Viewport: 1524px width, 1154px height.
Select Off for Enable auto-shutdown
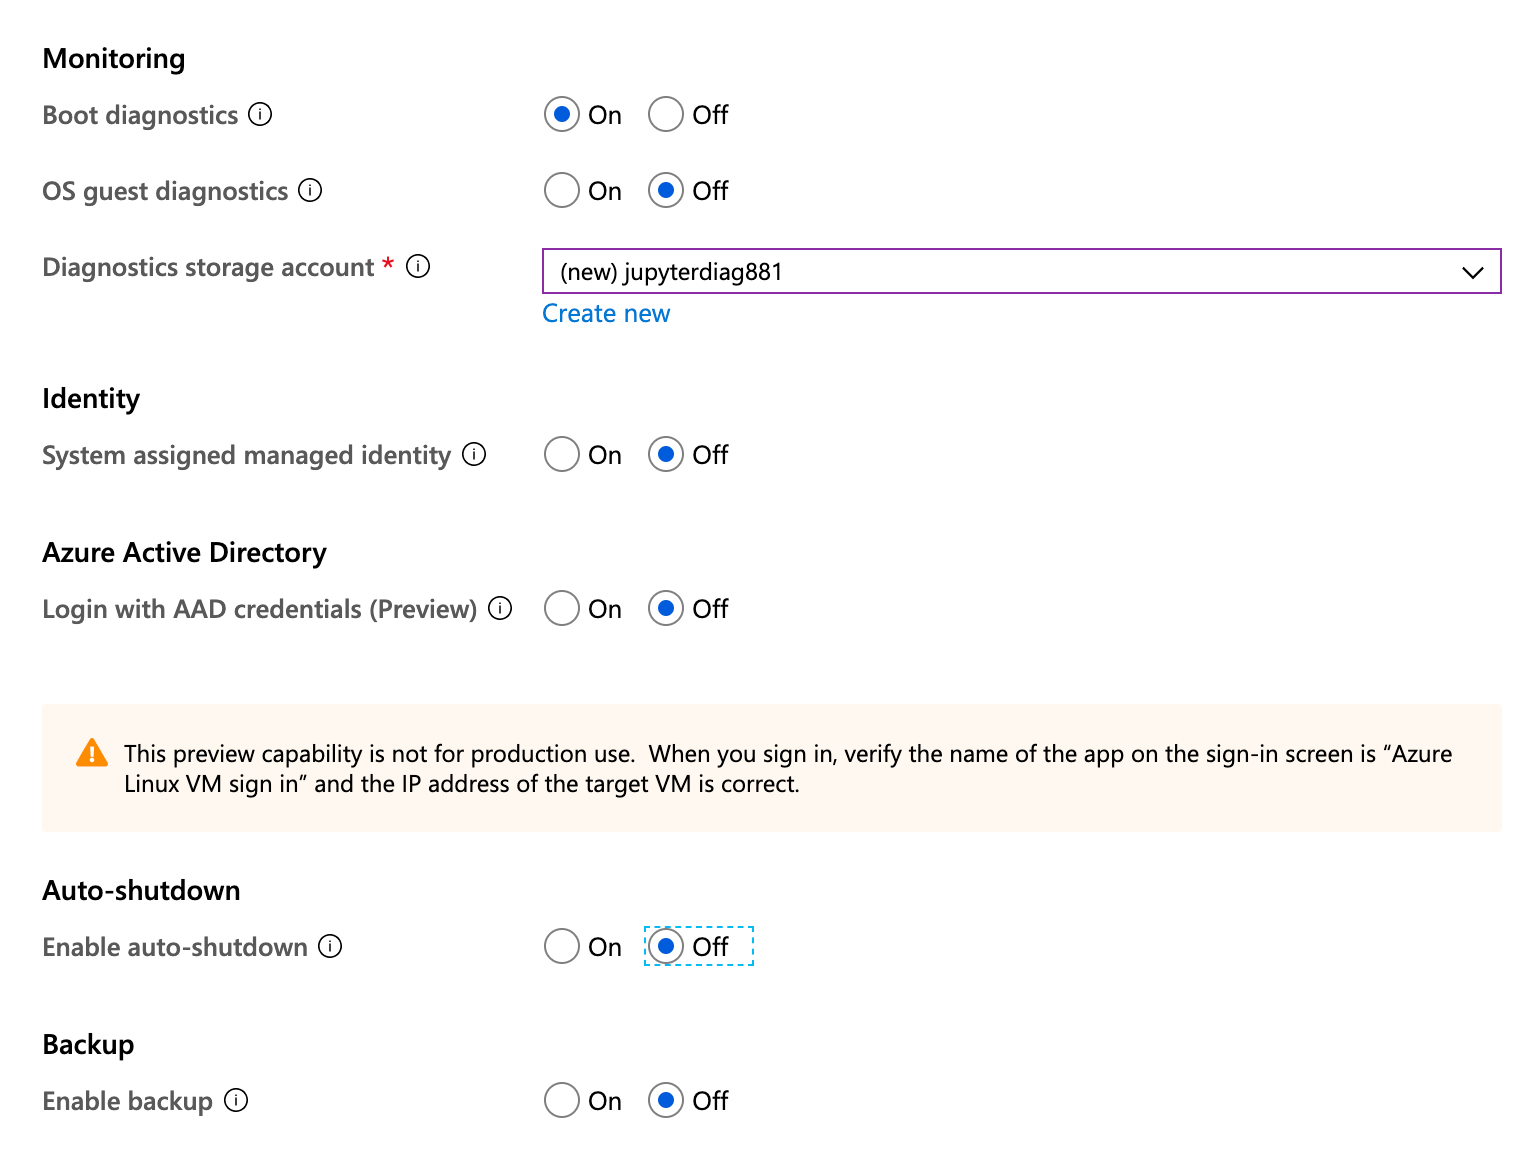pyautogui.click(x=666, y=946)
